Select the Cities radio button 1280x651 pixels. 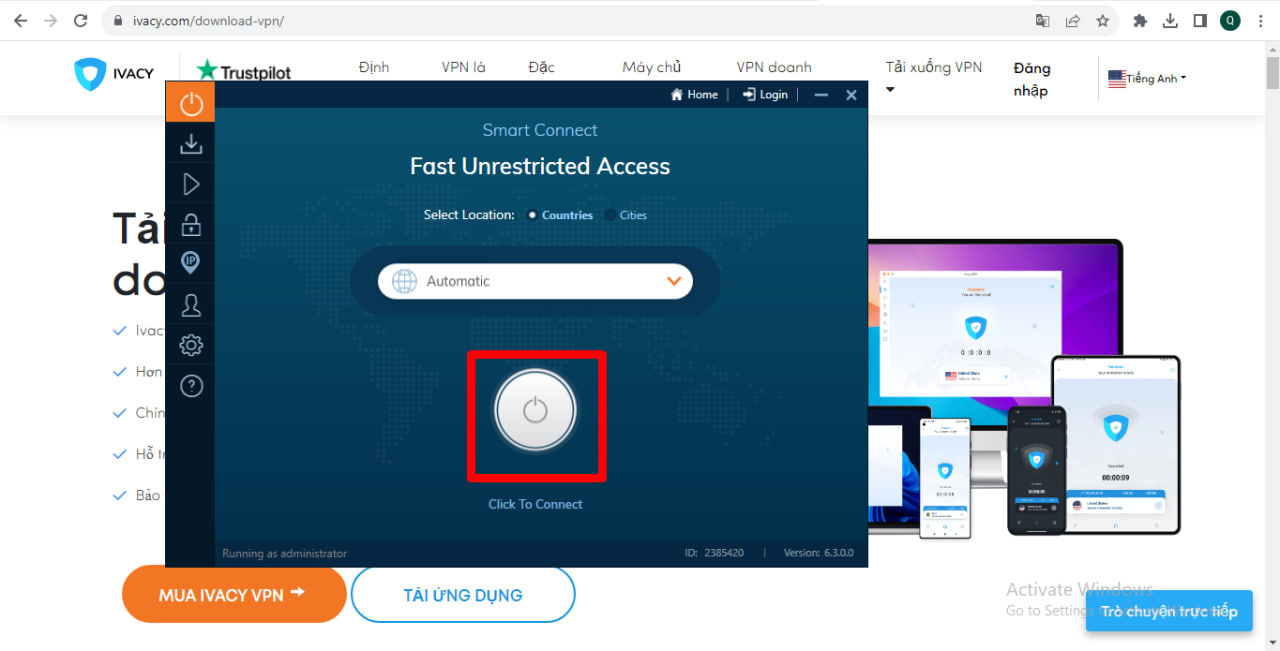click(x=611, y=215)
